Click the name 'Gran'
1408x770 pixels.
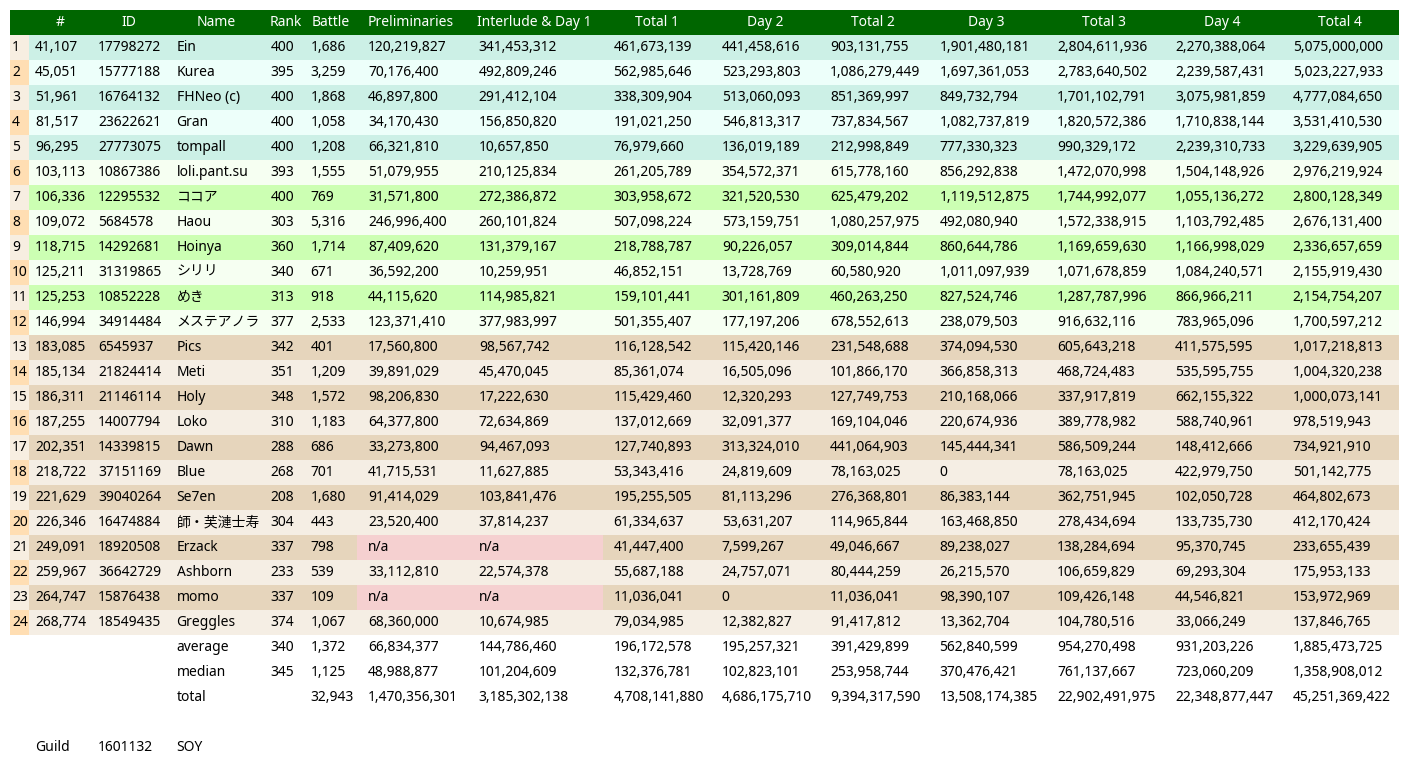coord(192,121)
